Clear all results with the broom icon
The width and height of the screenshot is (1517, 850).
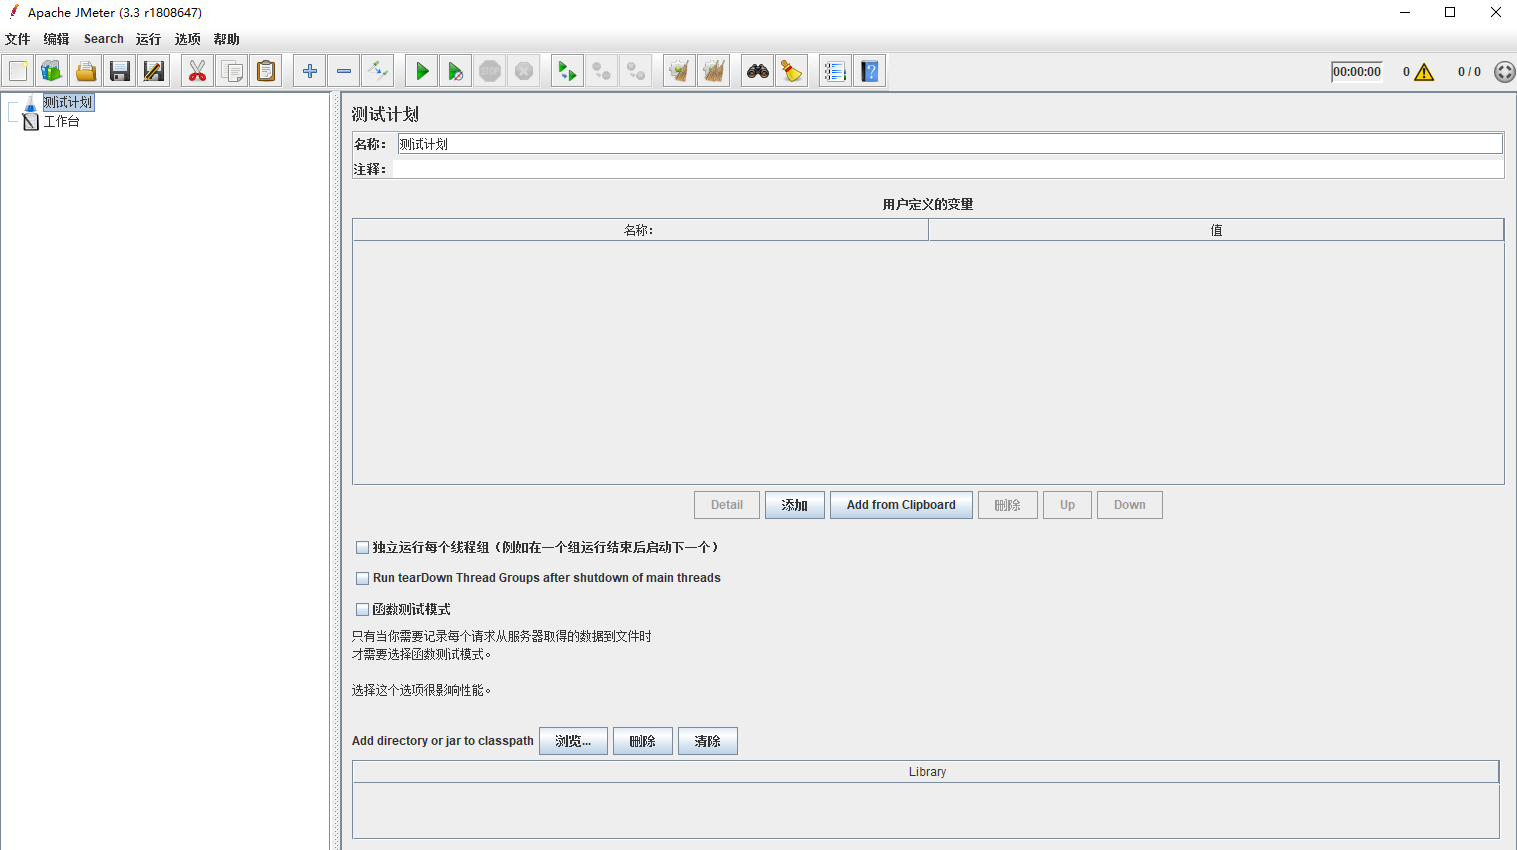point(791,70)
